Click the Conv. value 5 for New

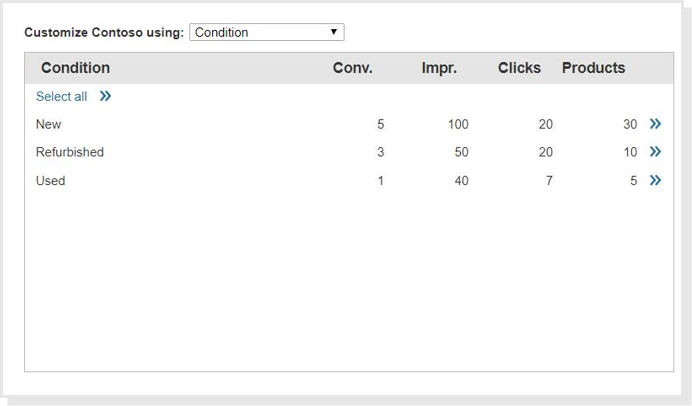tap(380, 125)
